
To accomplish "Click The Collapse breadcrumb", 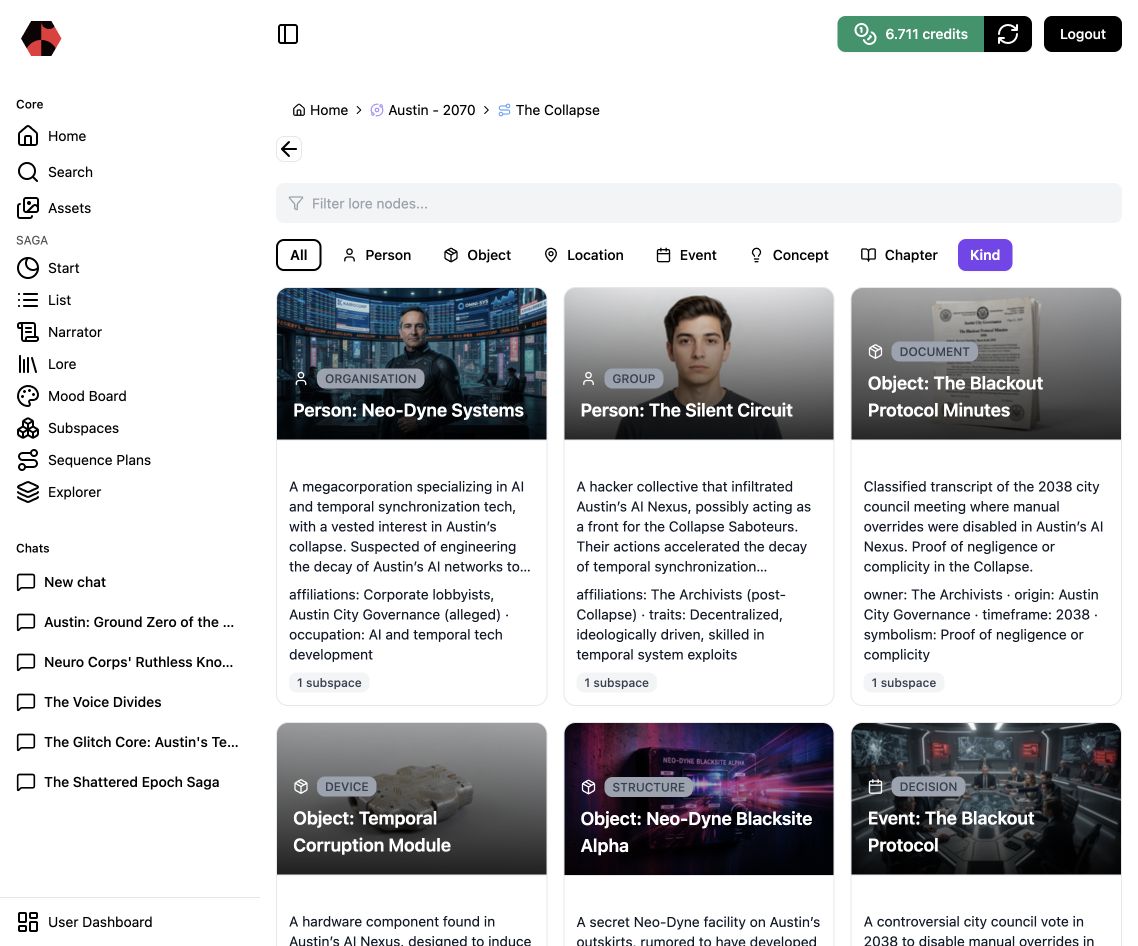I will 549,110.
